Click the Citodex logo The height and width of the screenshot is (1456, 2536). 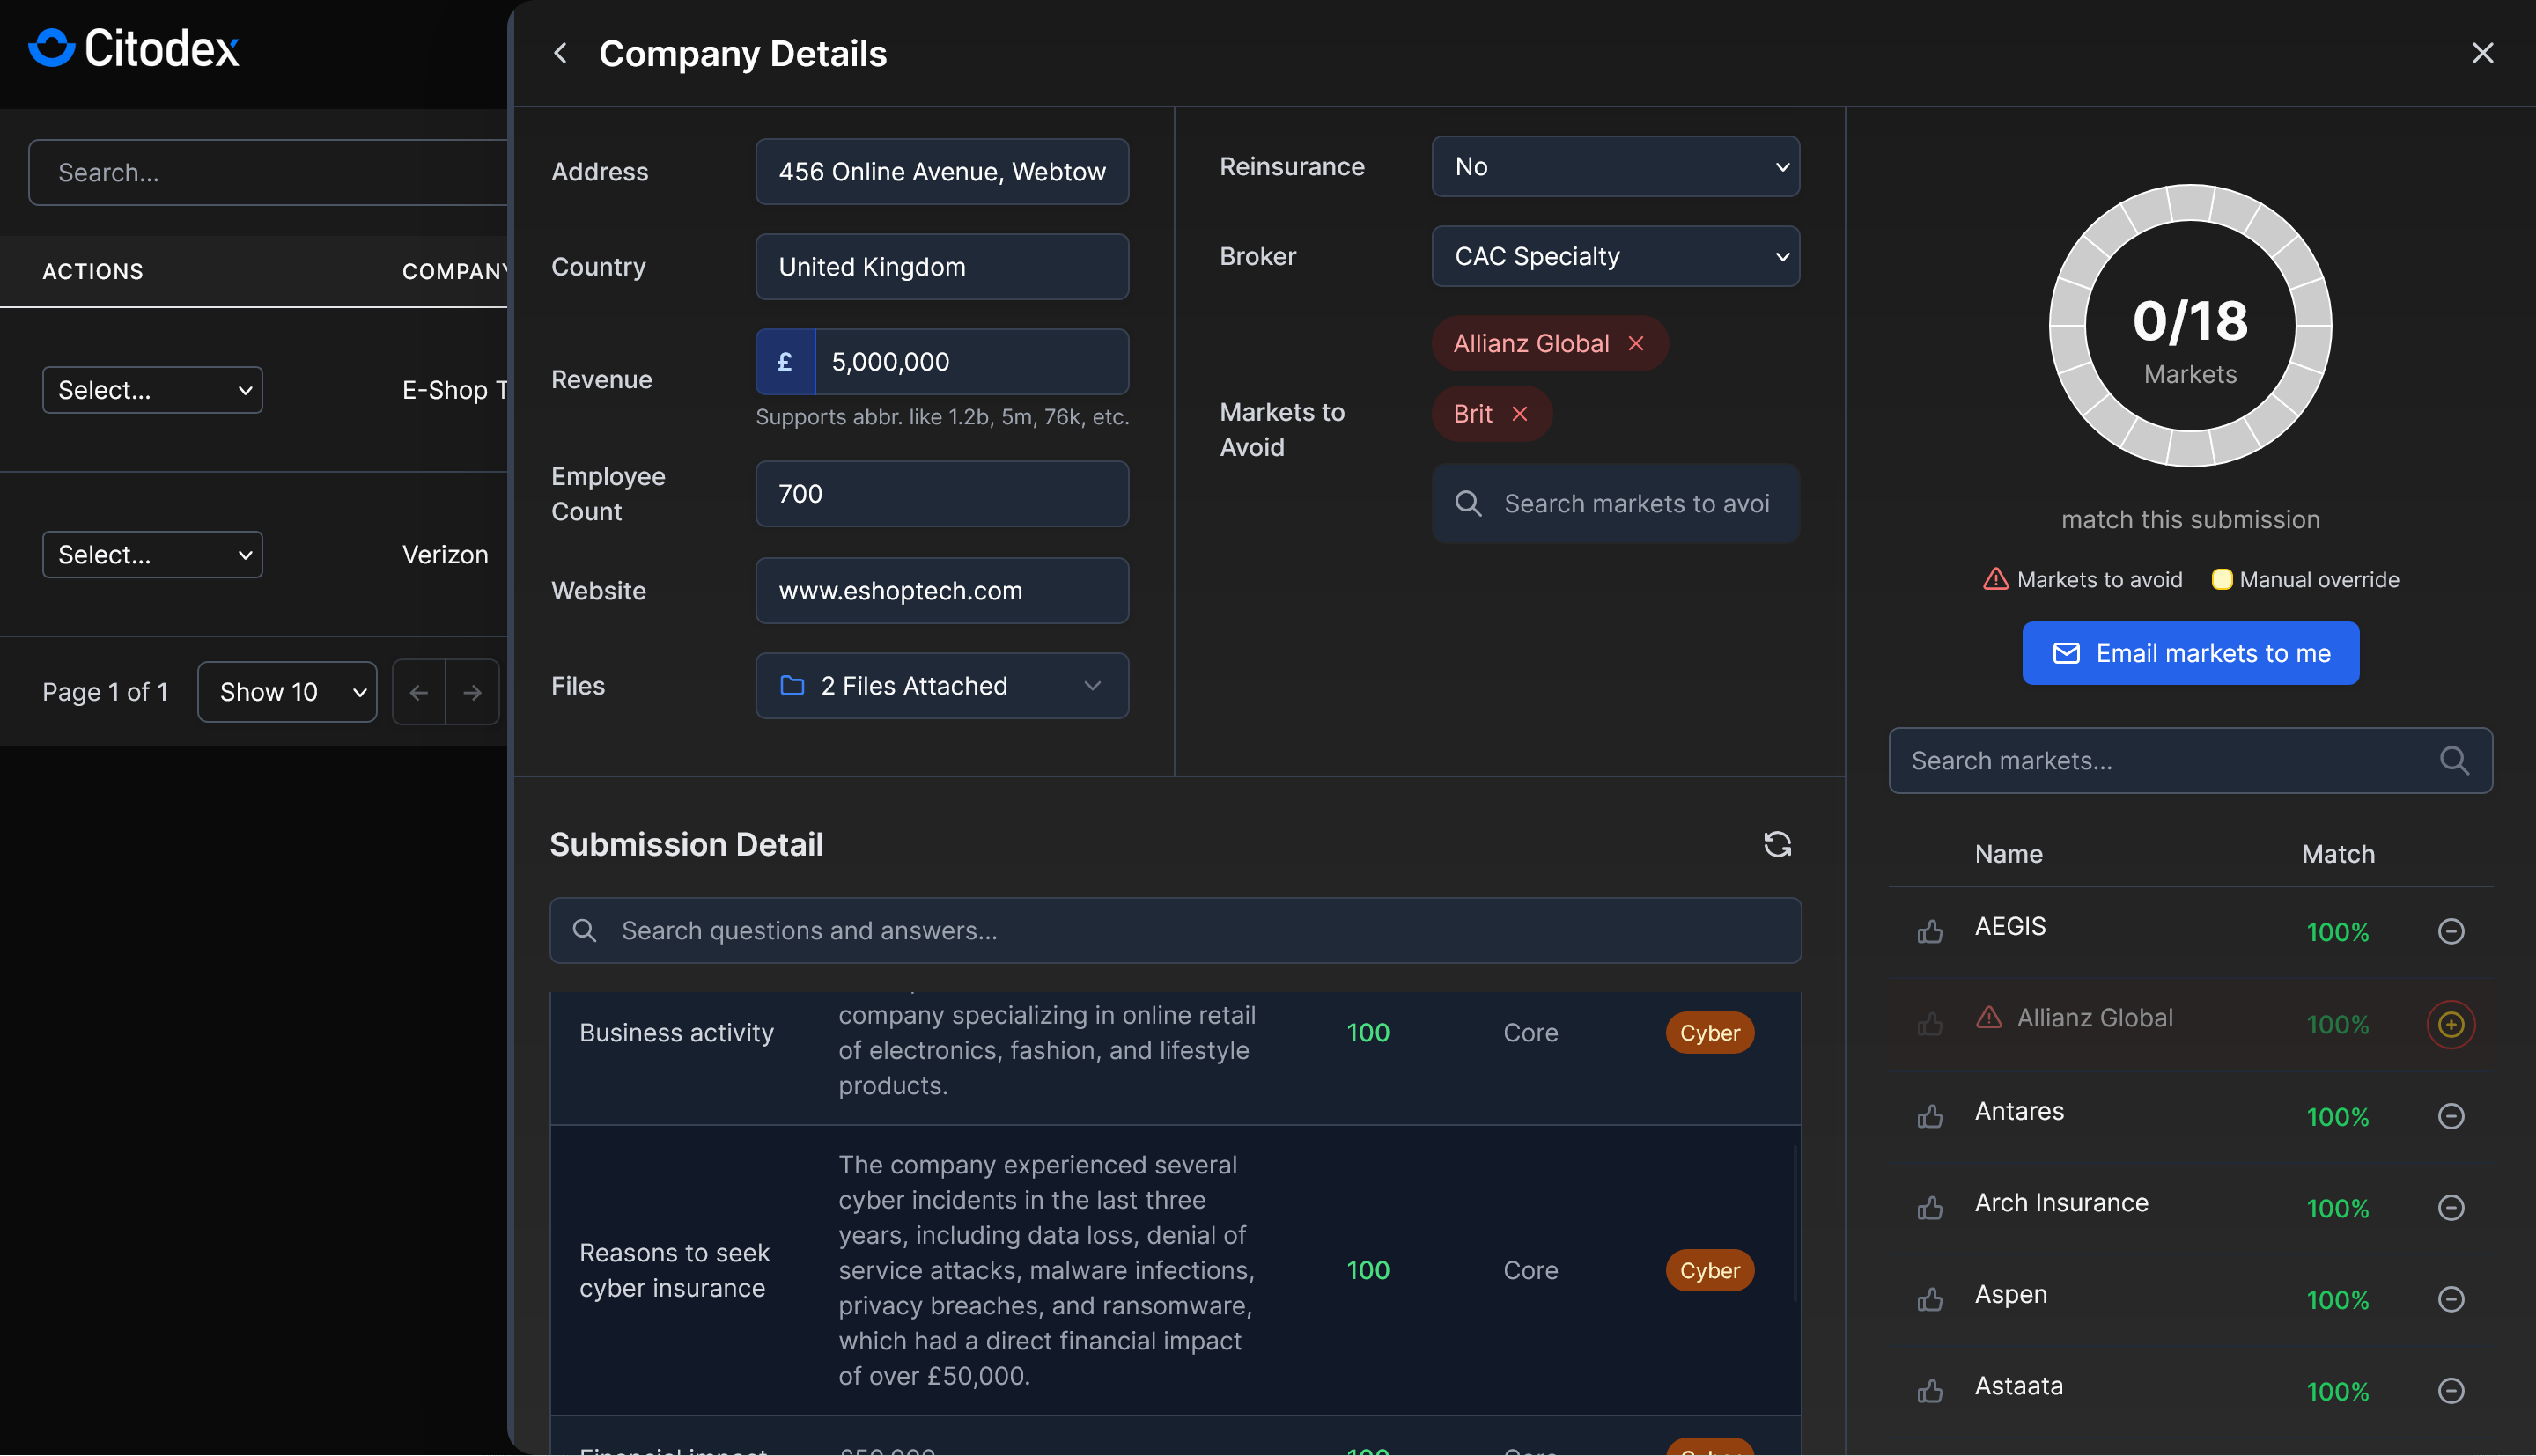(134, 48)
